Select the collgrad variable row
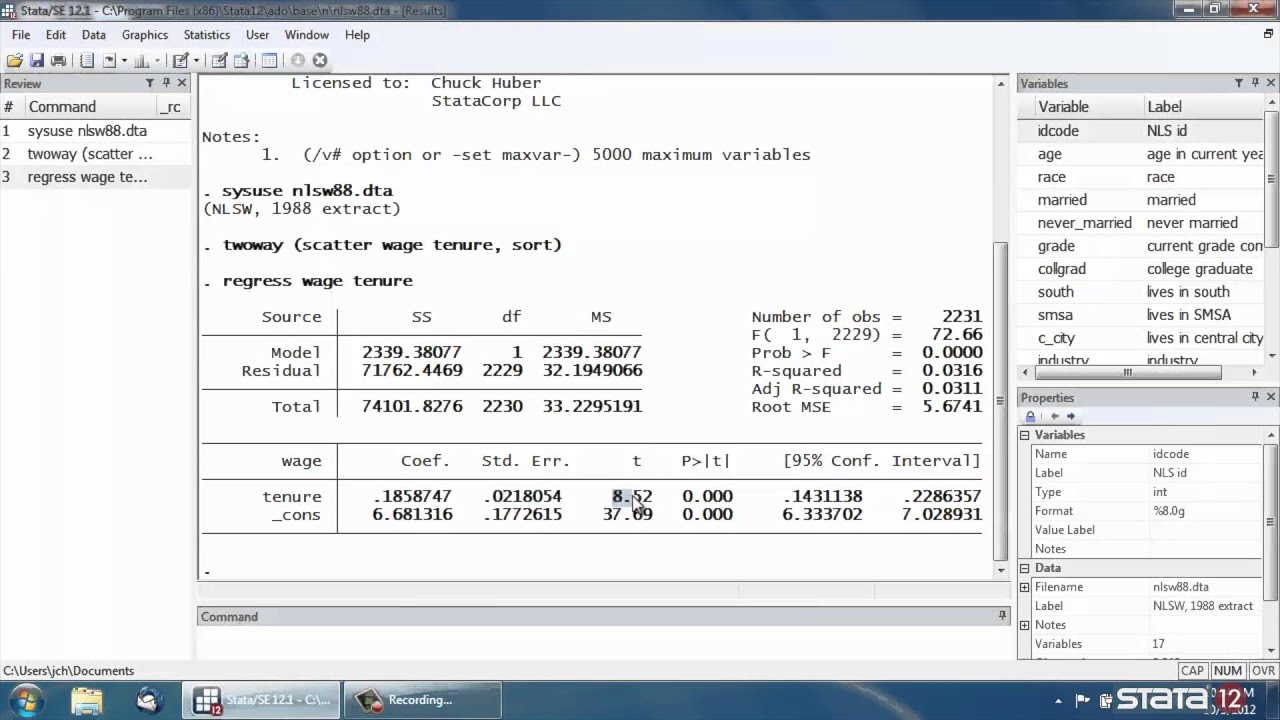 click(1142, 269)
